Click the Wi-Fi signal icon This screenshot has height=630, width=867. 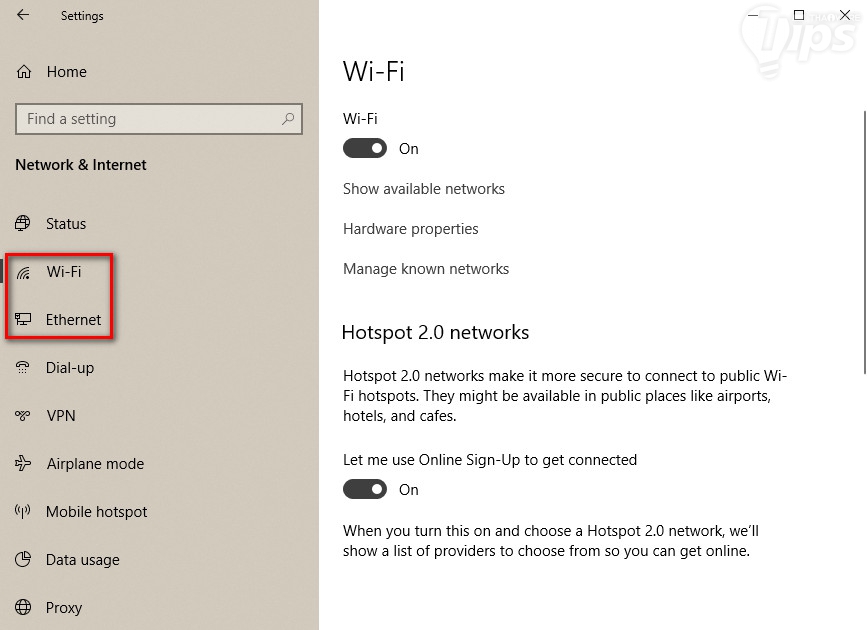(24, 272)
